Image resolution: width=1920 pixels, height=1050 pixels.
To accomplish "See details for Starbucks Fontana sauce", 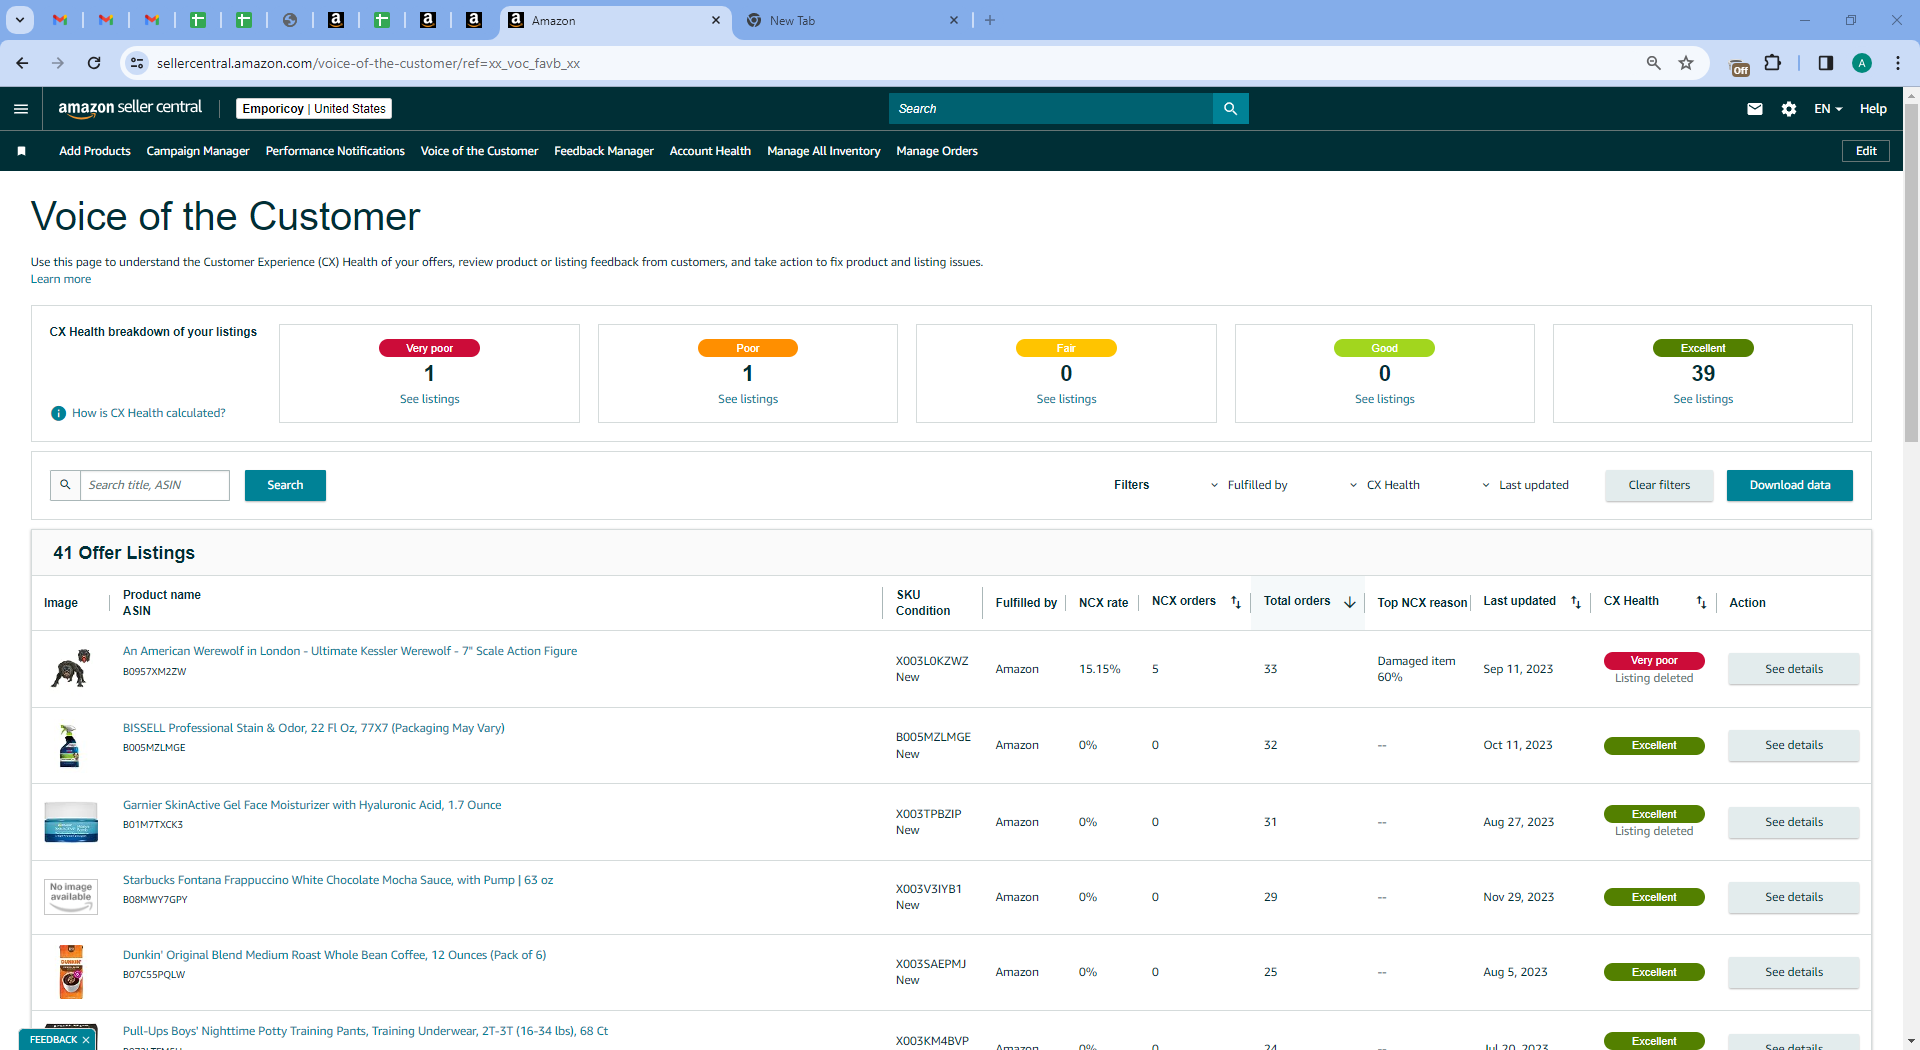I will tap(1794, 897).
